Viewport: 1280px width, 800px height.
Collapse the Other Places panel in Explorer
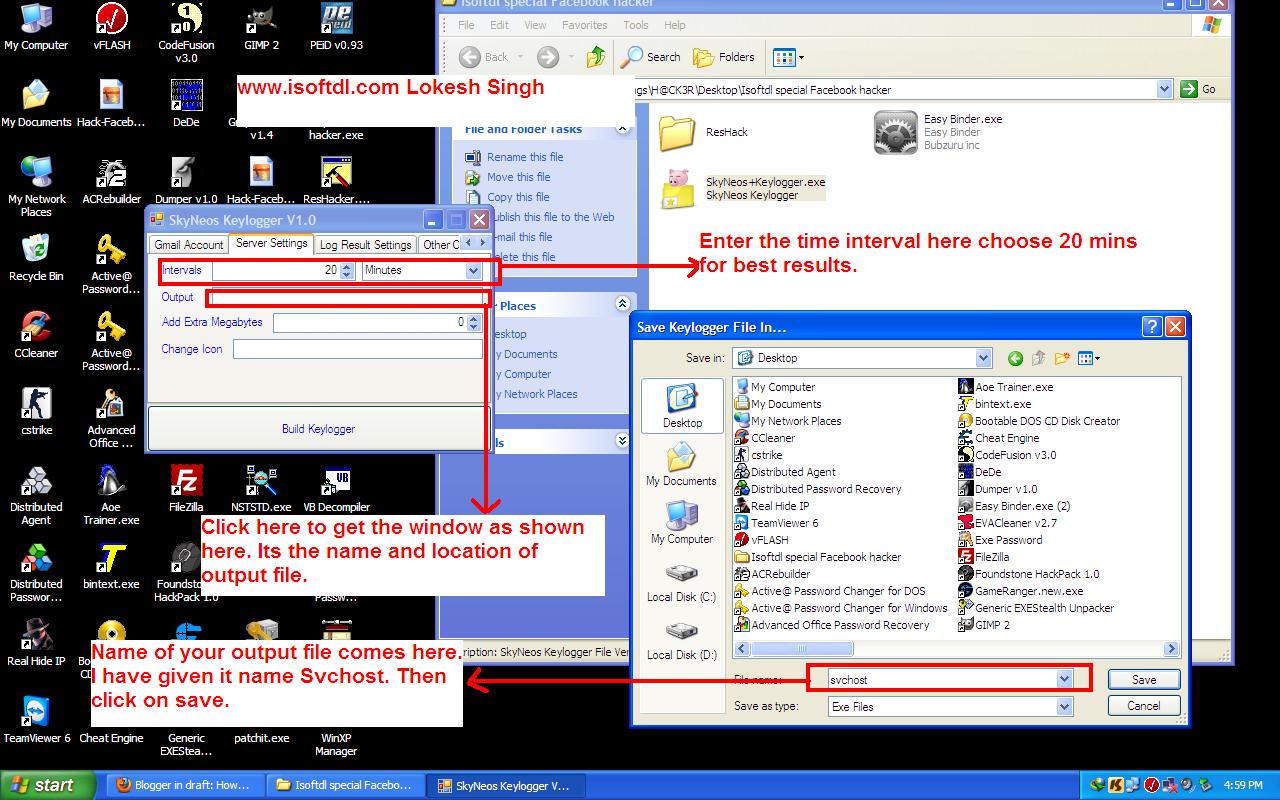click(622, 303)
